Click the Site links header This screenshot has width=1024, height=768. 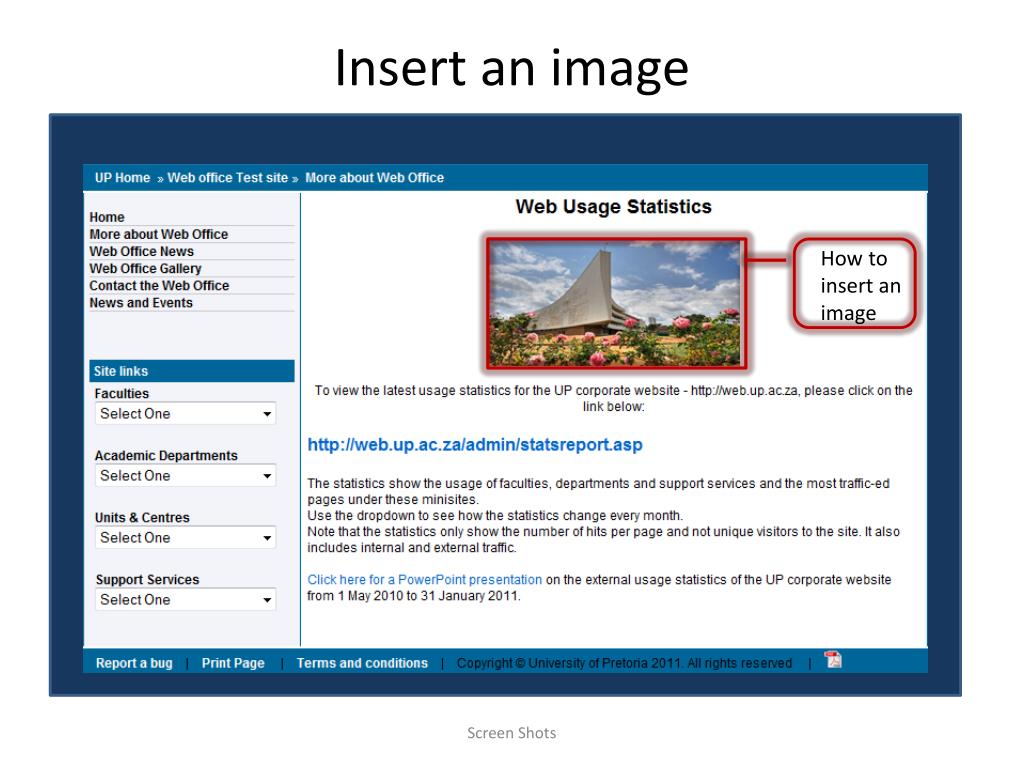coord(192,371)
